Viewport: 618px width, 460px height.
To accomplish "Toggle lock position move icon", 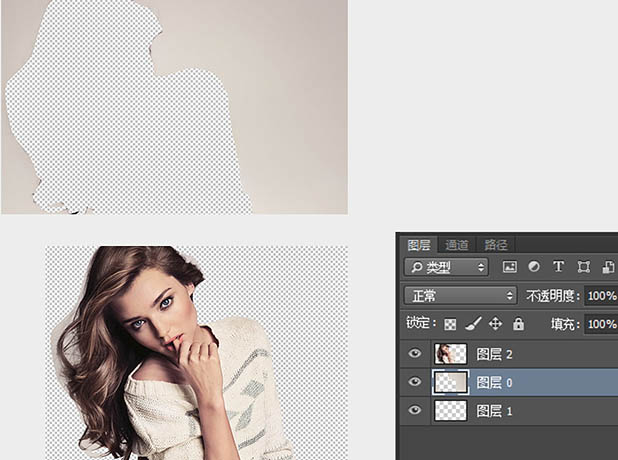I will pos(495,324).
